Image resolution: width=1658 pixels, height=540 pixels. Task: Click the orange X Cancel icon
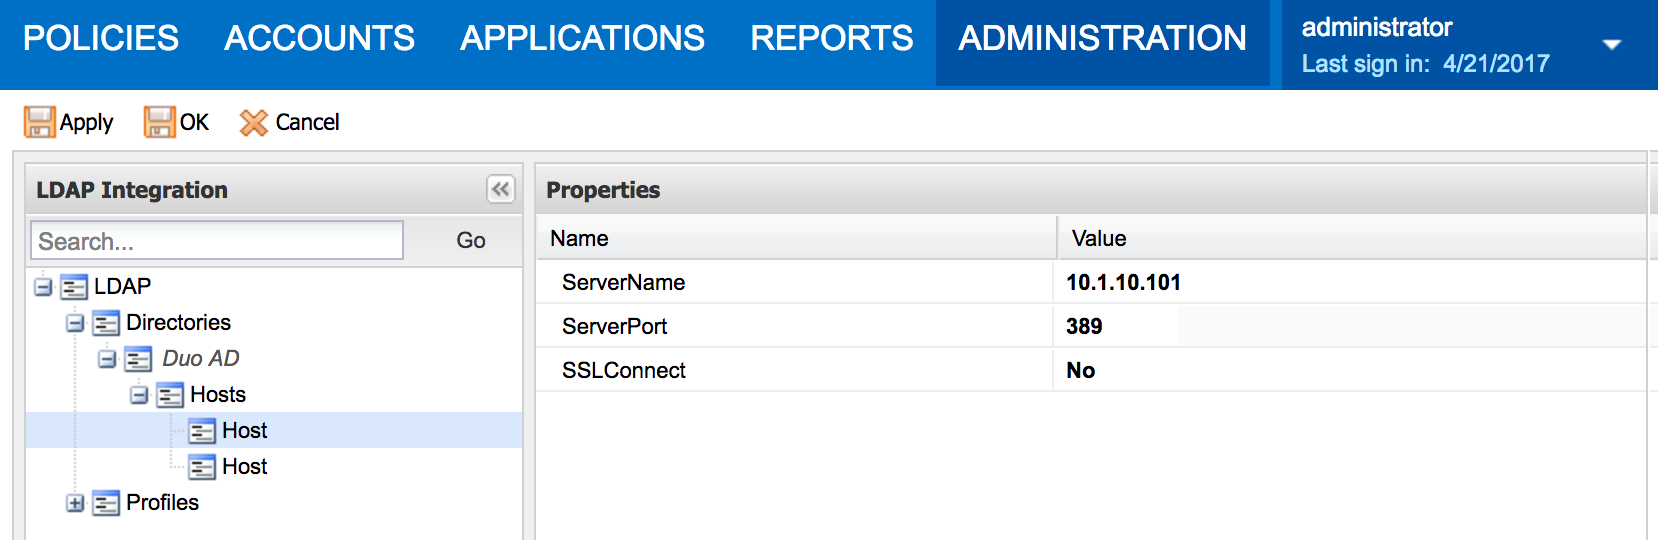[254, 123]
